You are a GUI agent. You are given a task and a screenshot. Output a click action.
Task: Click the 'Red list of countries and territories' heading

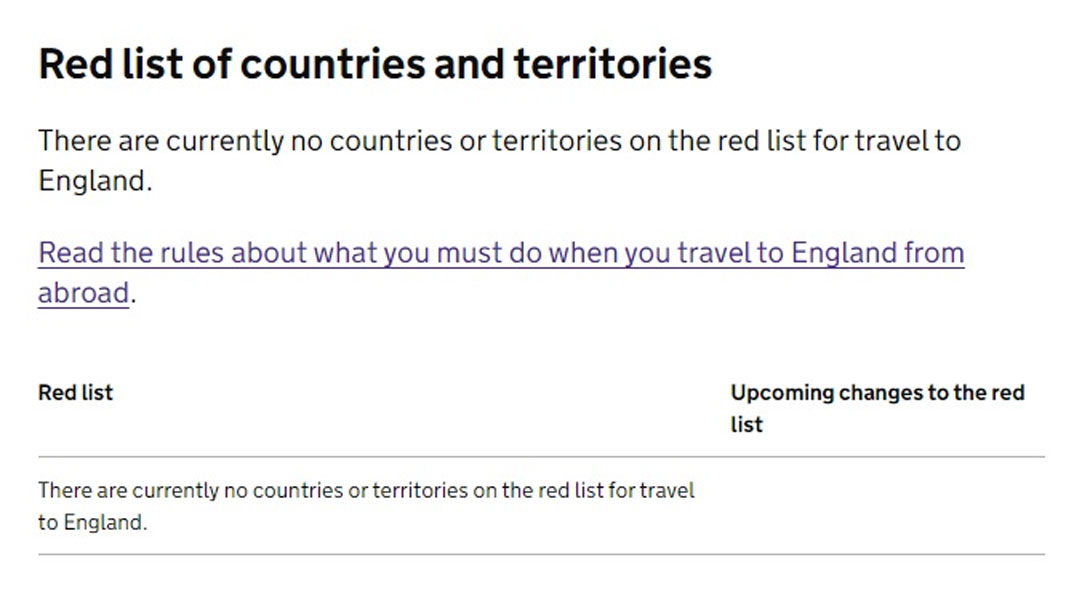375,64
